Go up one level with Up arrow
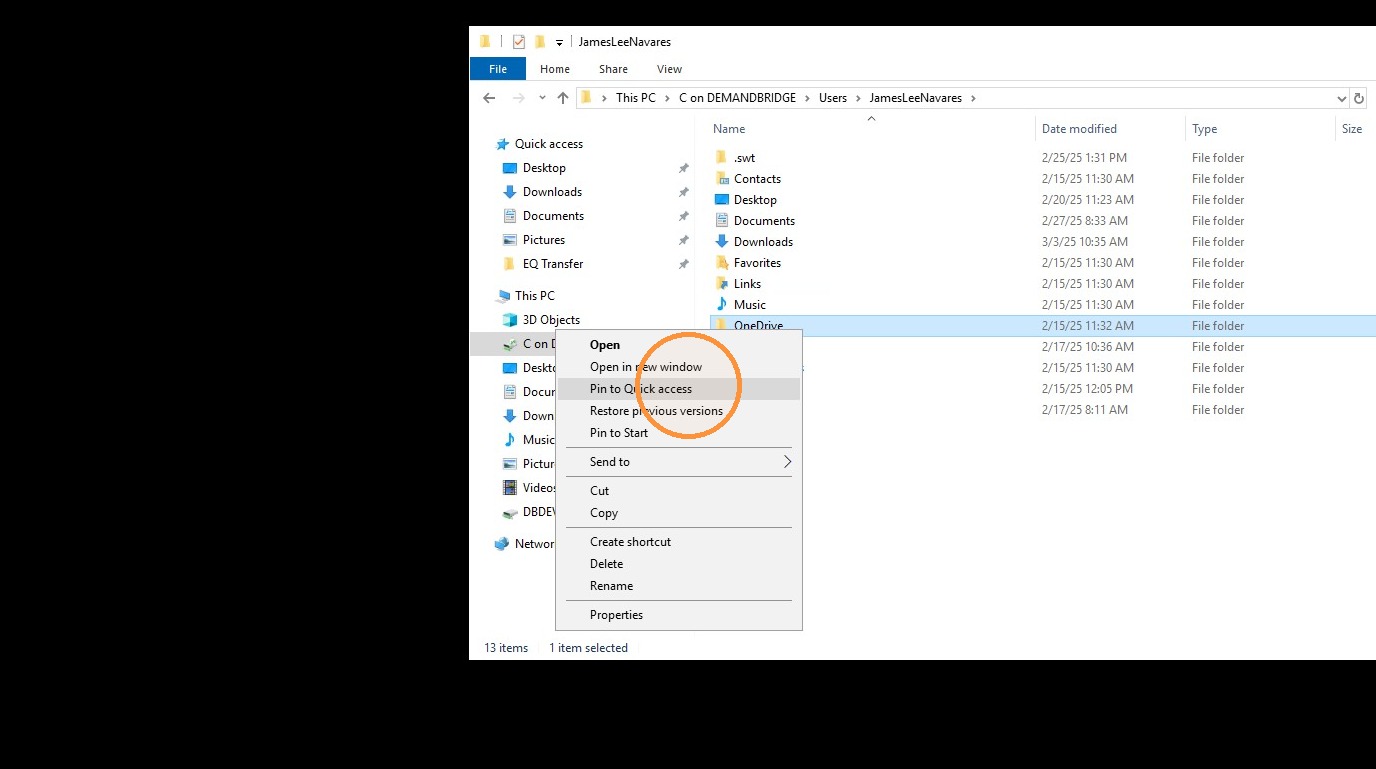The image size is (1376, 769). pyautogui.click(x=563, y=98)
